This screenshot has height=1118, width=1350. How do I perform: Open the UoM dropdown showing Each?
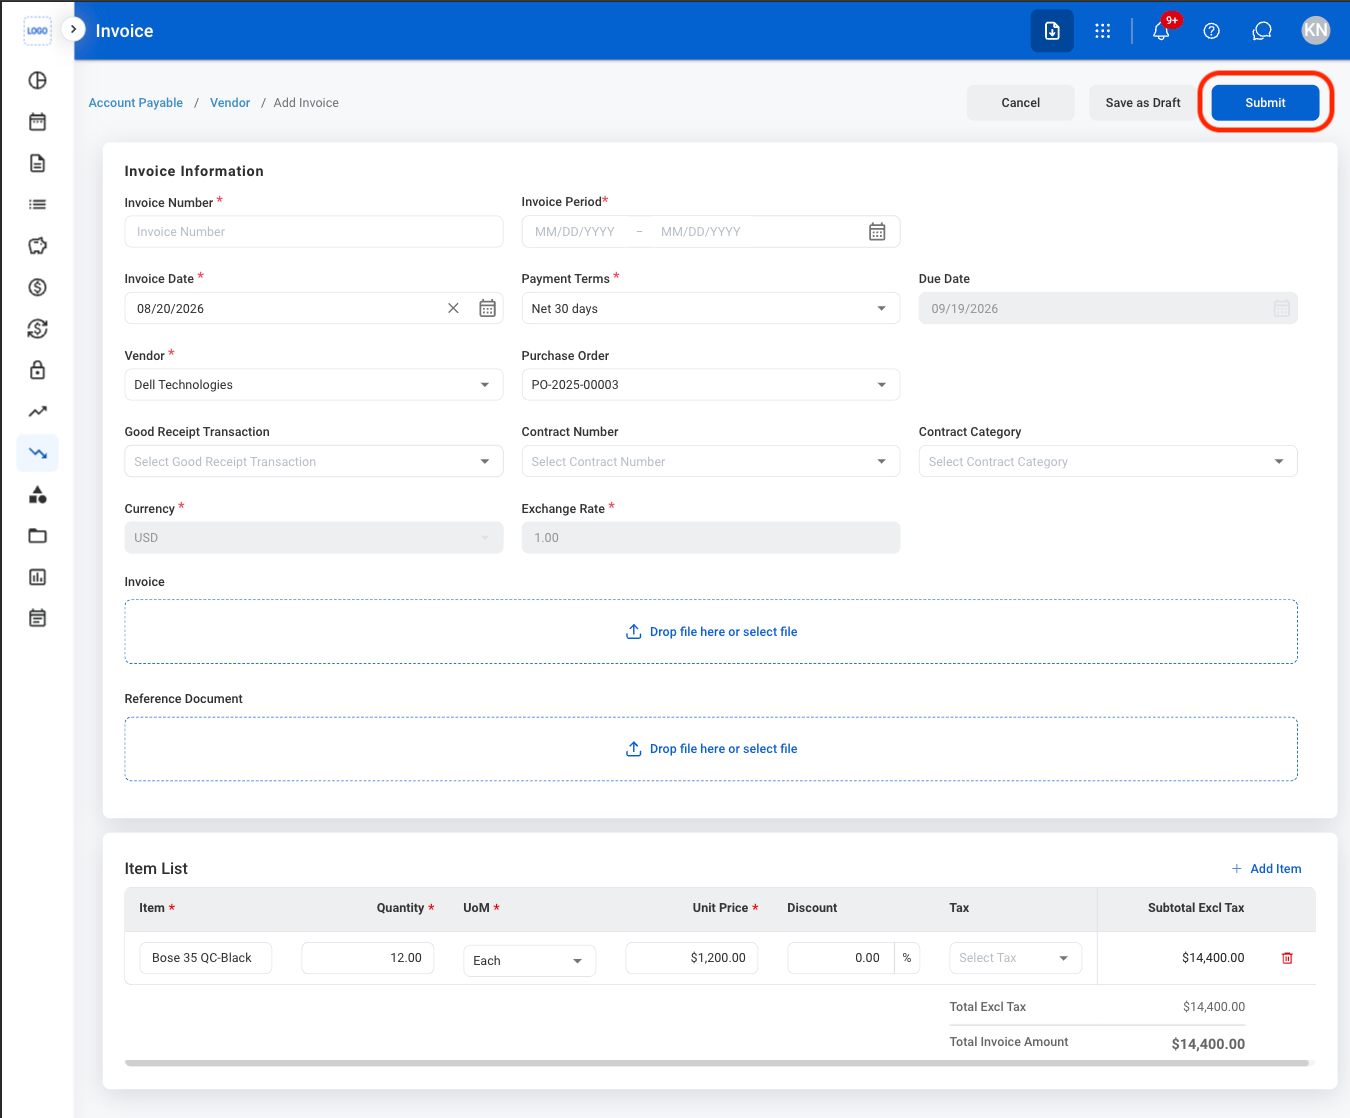(529, 961)
